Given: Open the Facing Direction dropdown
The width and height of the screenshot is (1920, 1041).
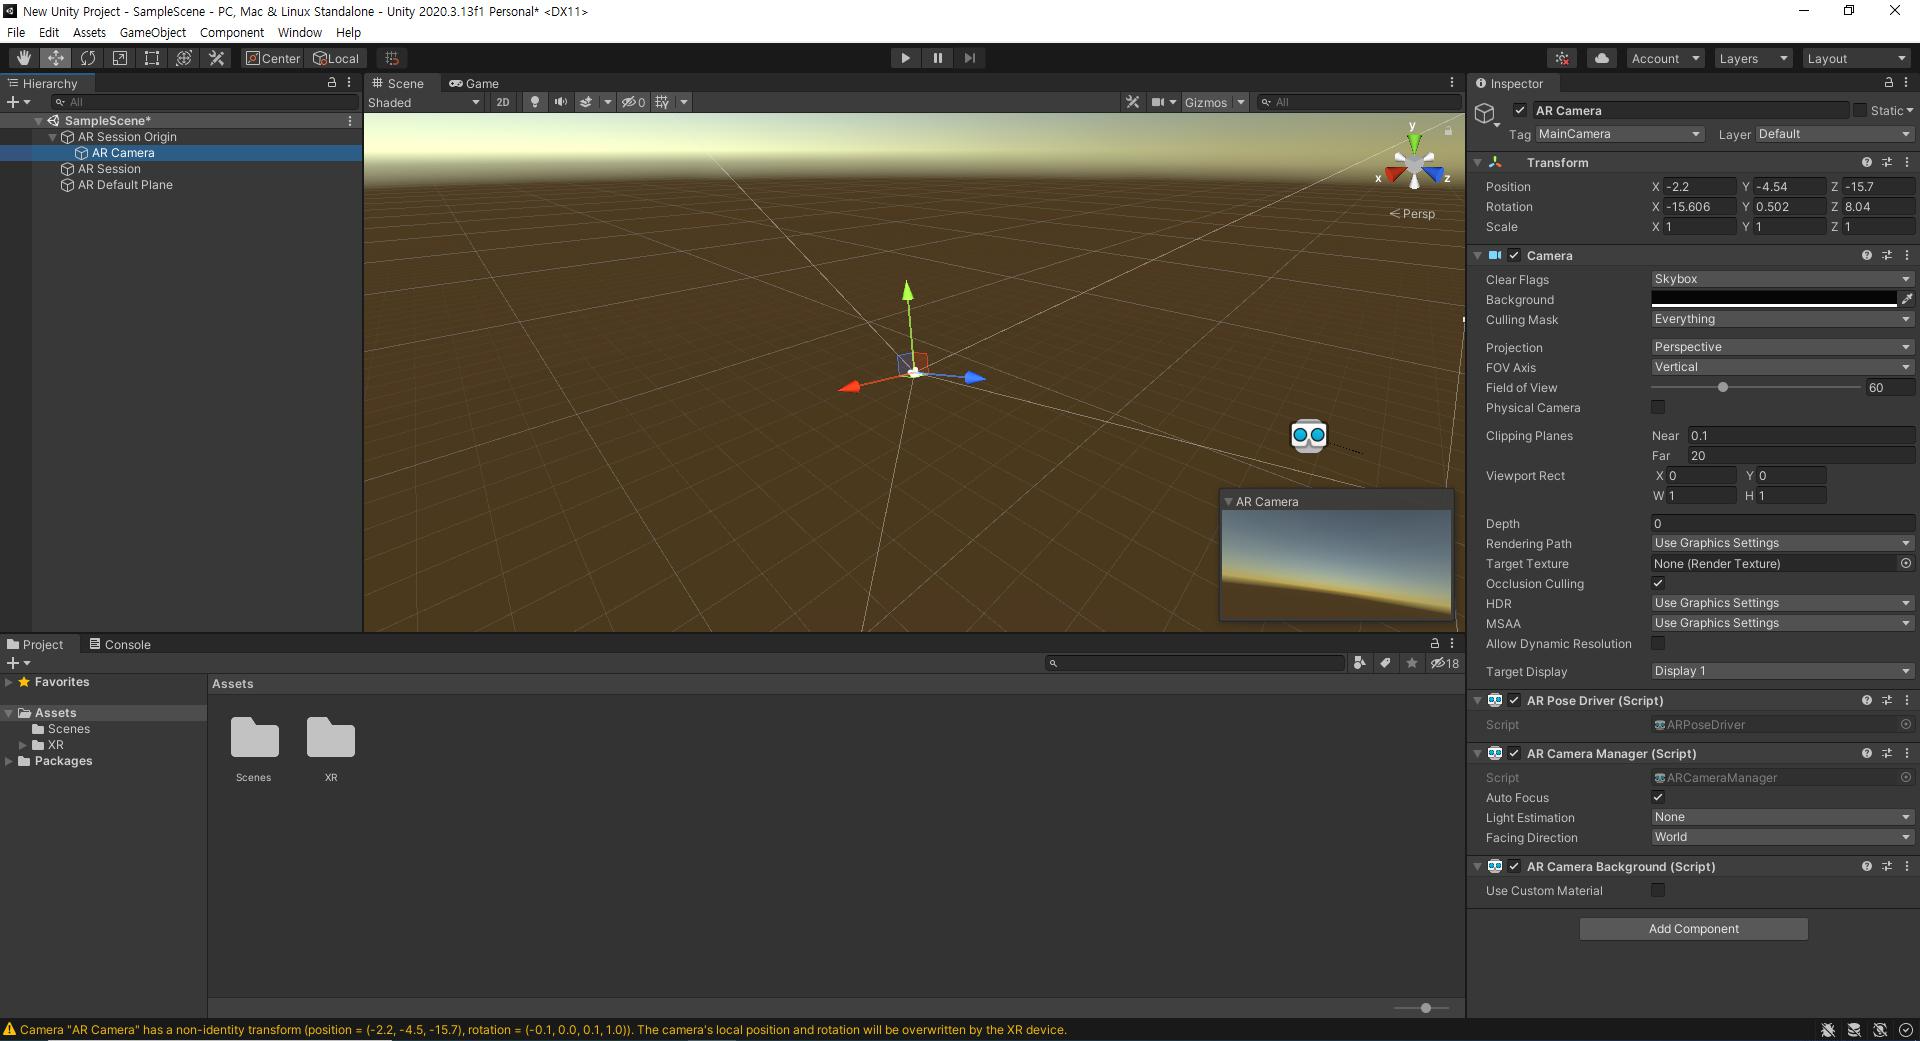Looking at the screenshot, I should click(x=1782, y=837).
